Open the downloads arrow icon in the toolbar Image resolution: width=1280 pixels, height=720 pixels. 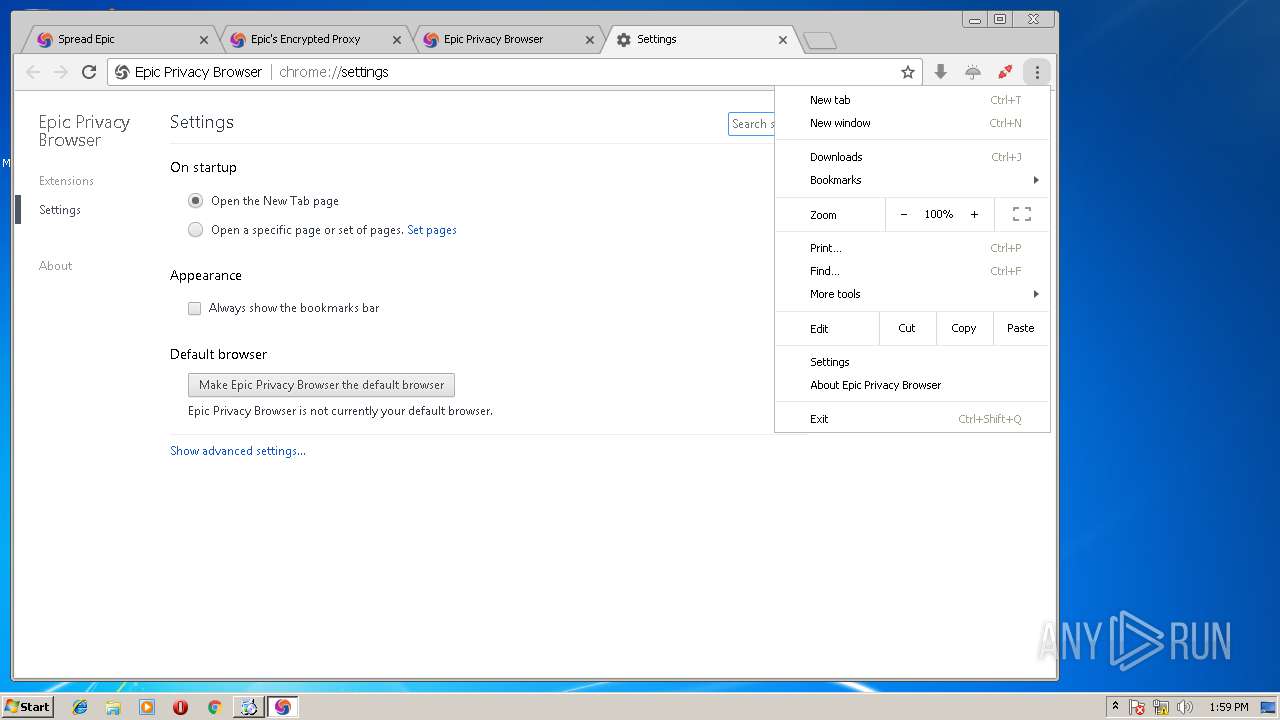[941, 72]
